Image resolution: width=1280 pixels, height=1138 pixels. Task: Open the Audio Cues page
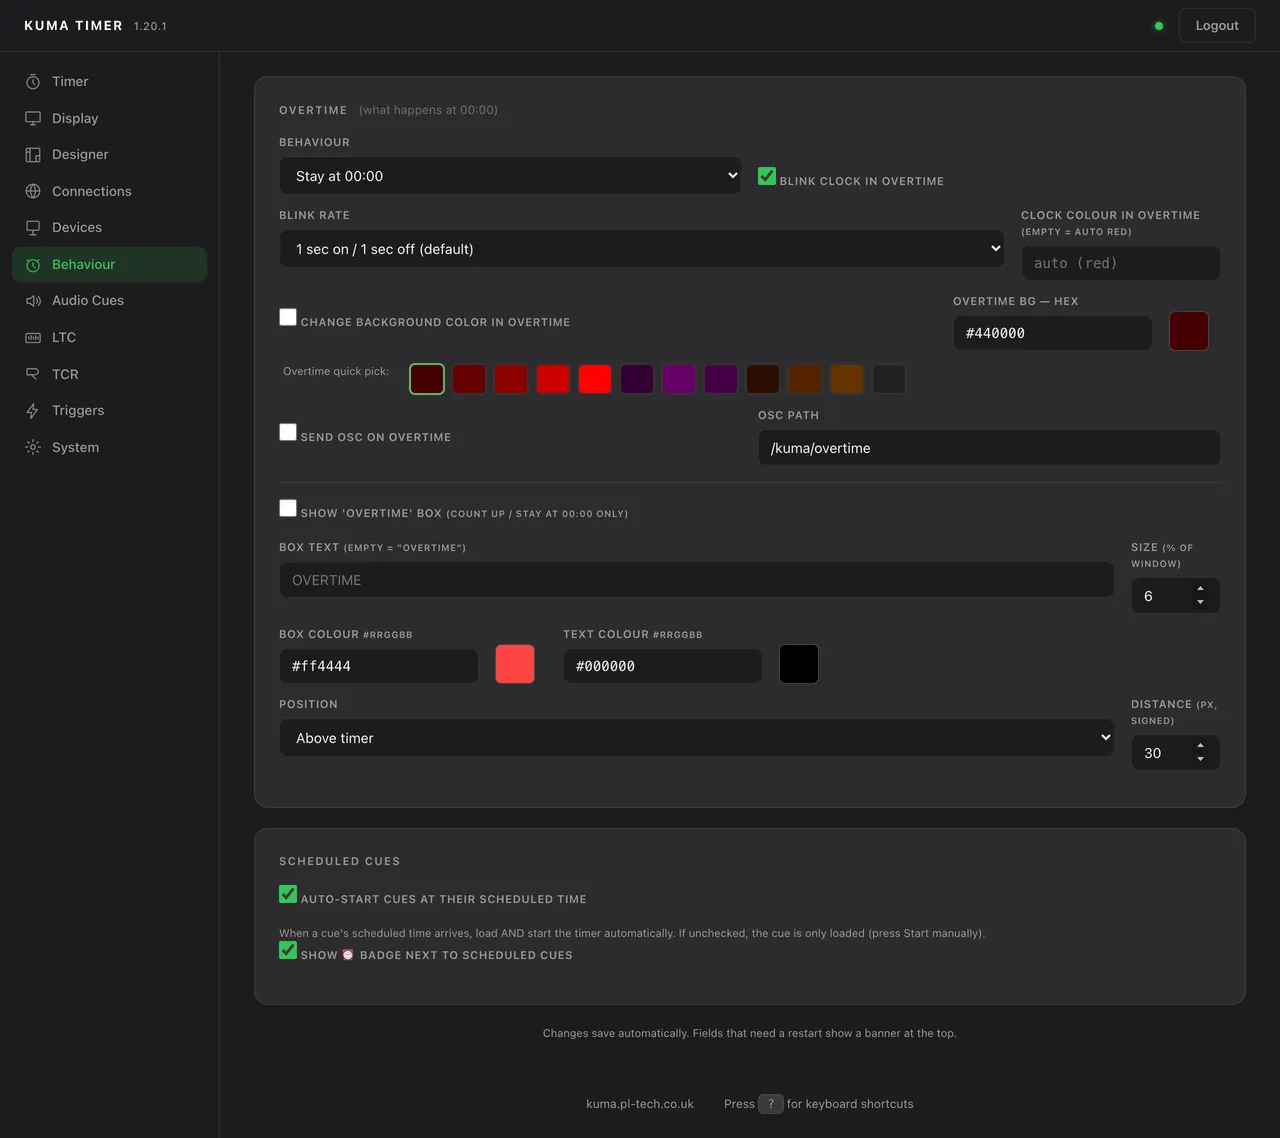[110, 301]
